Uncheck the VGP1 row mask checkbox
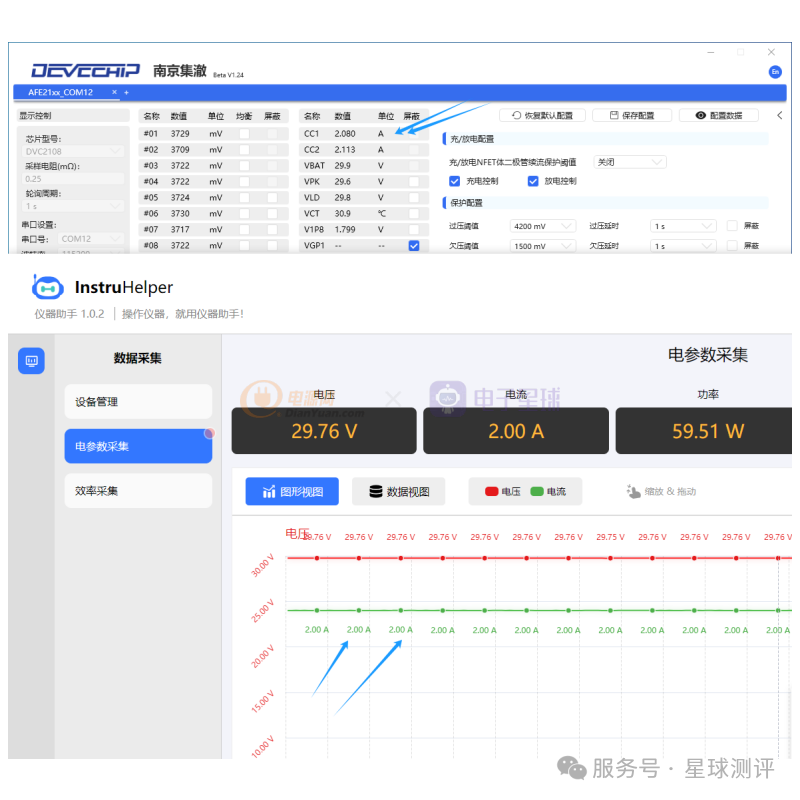Viewport: 800px width, 800px height. pos(414,246)
